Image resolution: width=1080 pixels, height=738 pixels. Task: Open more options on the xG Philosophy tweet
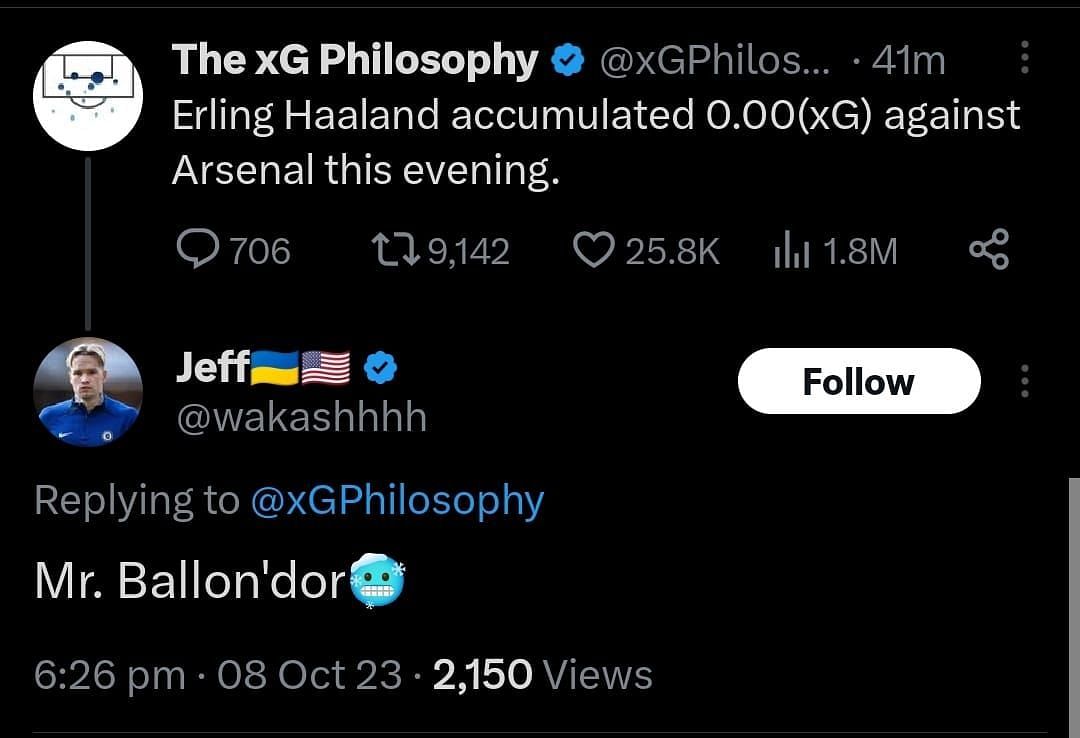point(1025,57)
